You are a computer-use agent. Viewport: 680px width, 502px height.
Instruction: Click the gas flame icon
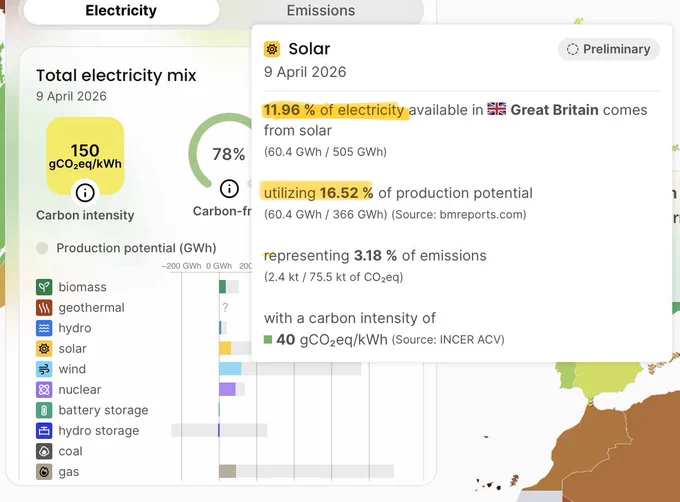(x=44, y=472)
